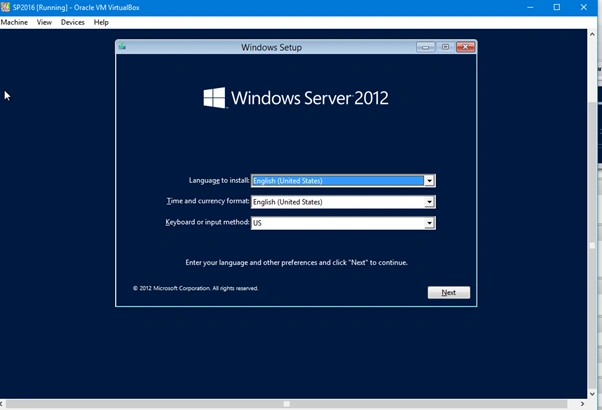
Task: Expand the Keyboard or input method dropdown arrow
Action: [429, 223]
